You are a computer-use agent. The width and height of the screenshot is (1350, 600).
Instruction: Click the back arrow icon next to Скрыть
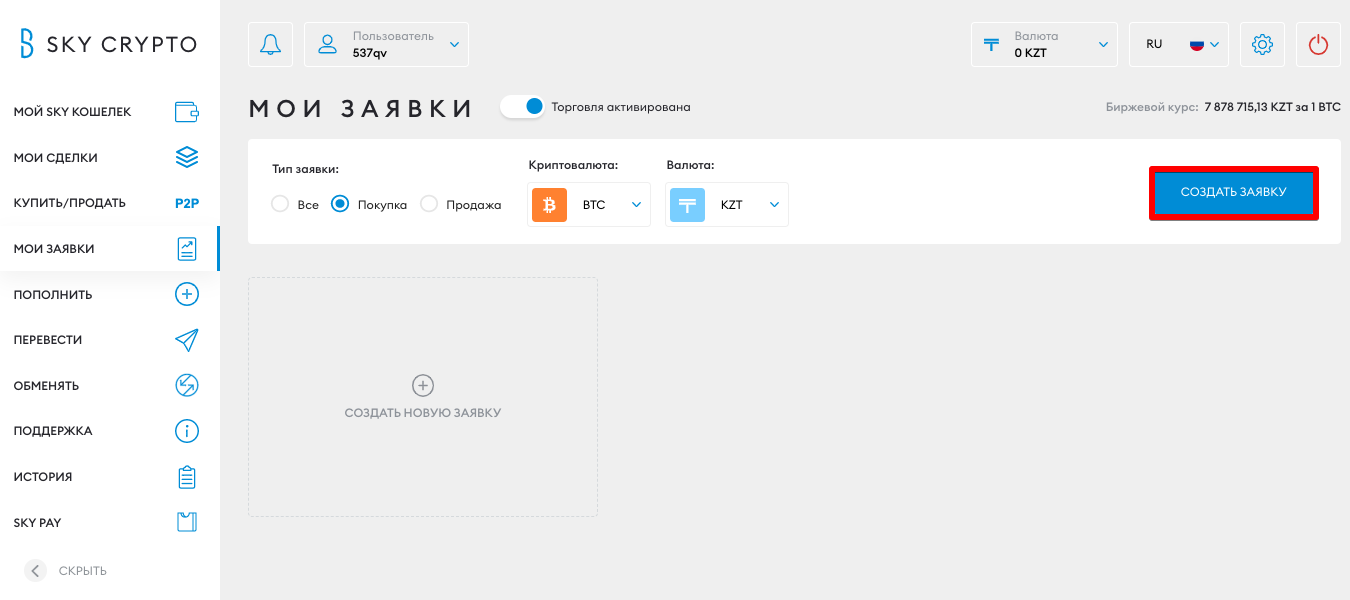click(x=36, y=571)
